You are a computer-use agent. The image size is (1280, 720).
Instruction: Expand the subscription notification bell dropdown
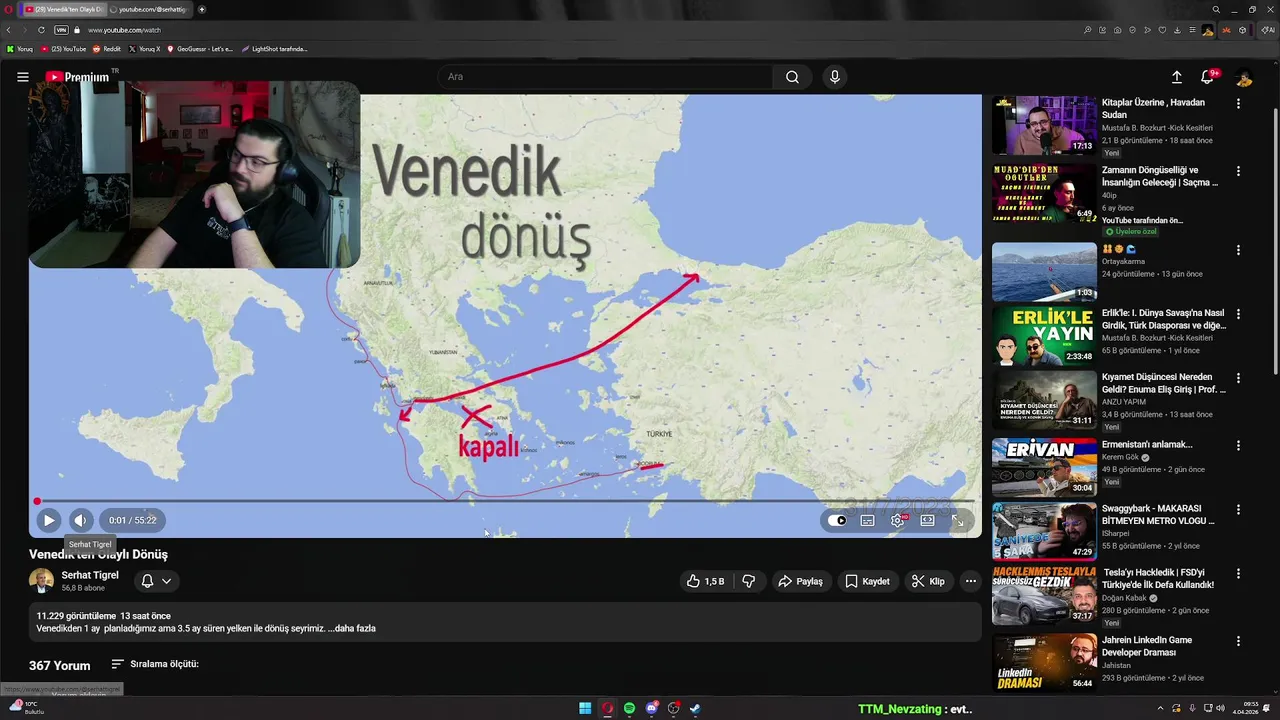pyautogui.click(x=156, y=581)
